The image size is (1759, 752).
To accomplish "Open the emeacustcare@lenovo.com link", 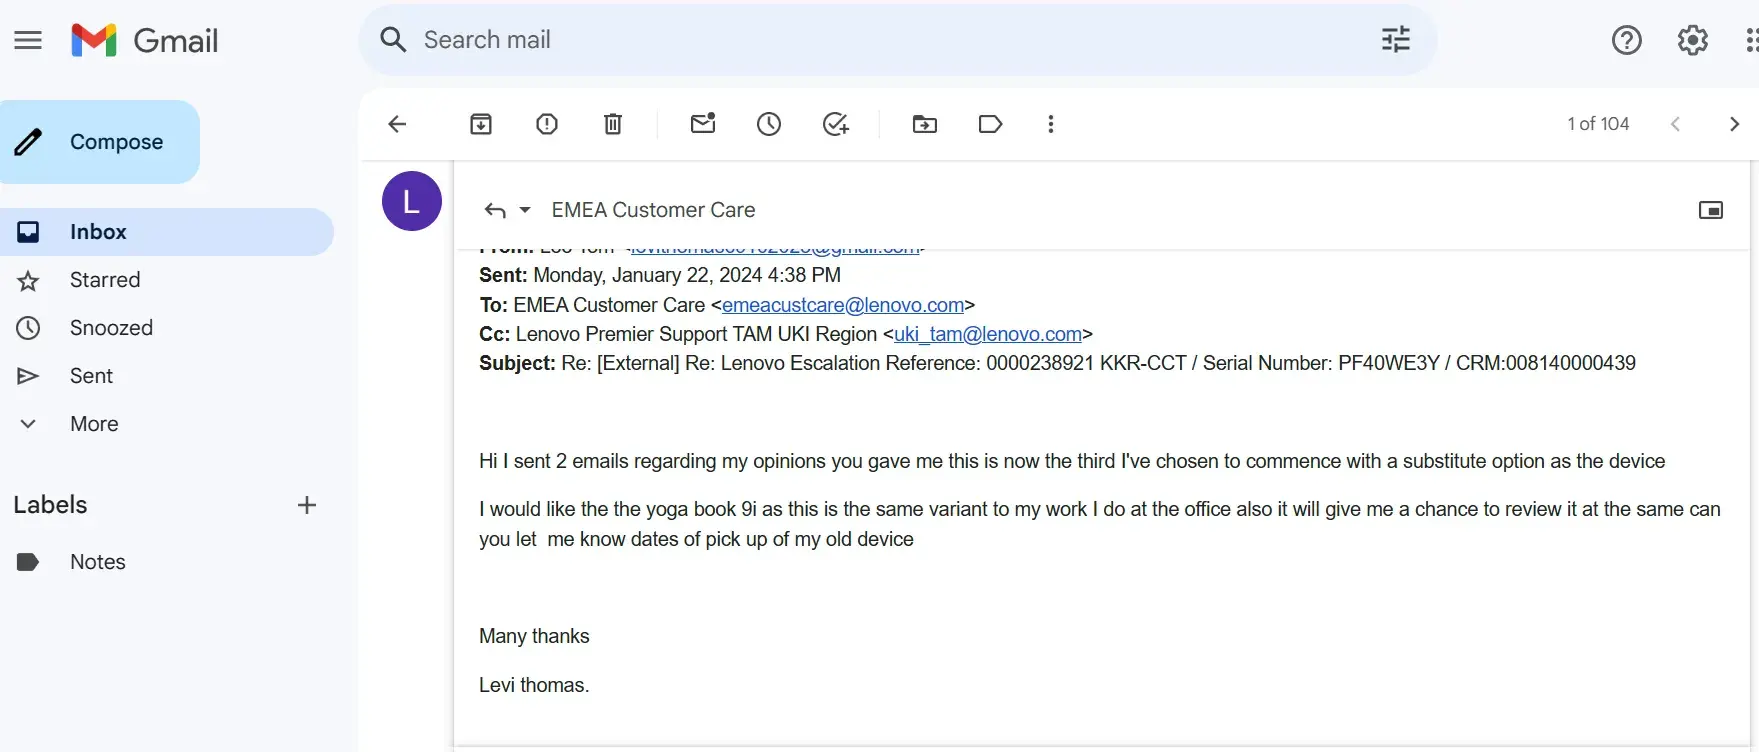I will [x=843, y=305].
